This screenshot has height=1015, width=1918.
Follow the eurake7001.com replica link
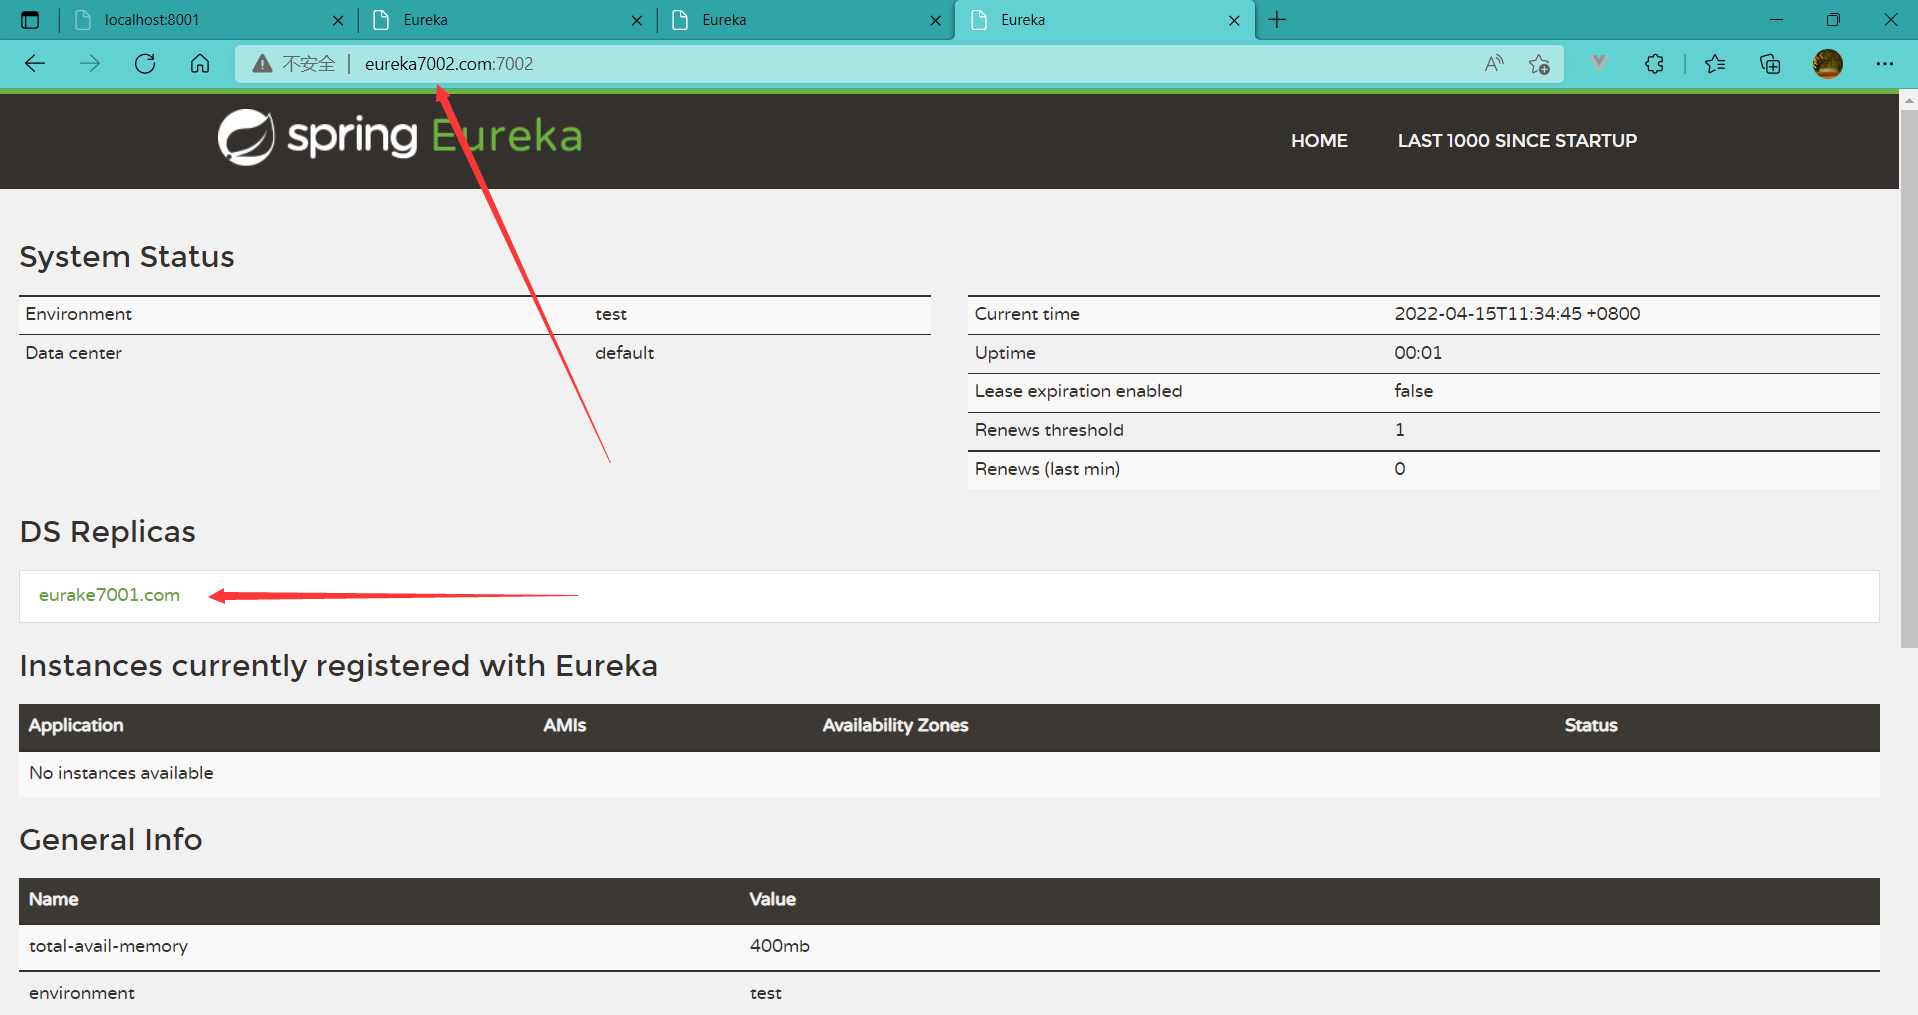pyautogui.click(x=109, y=595)
